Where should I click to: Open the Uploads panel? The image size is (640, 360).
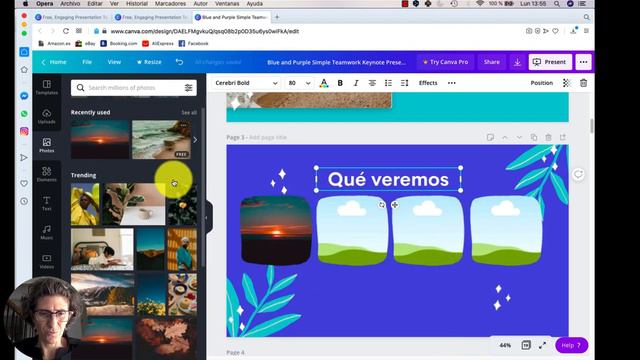click(x=47, y=116)
